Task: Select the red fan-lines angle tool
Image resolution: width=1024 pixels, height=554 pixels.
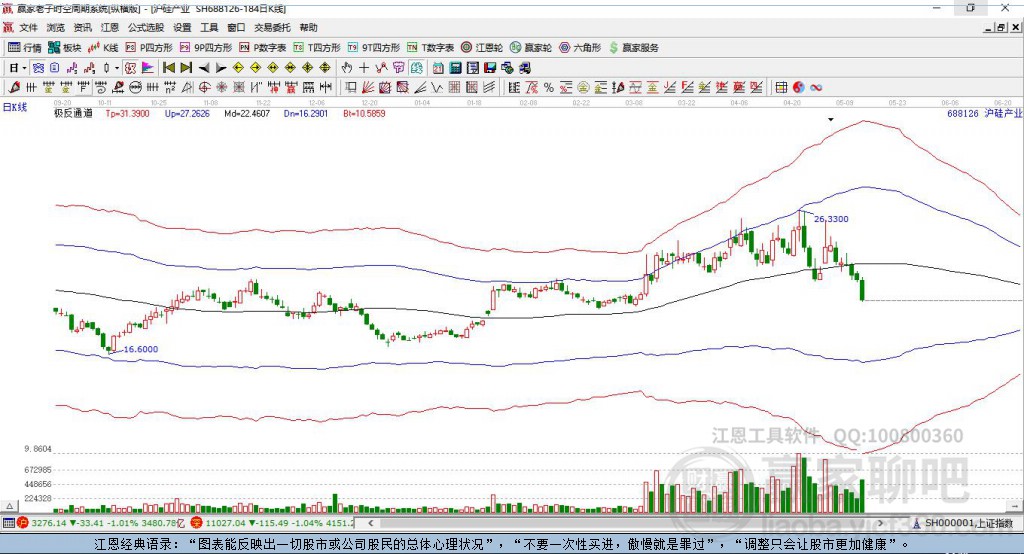Action: 369,88
